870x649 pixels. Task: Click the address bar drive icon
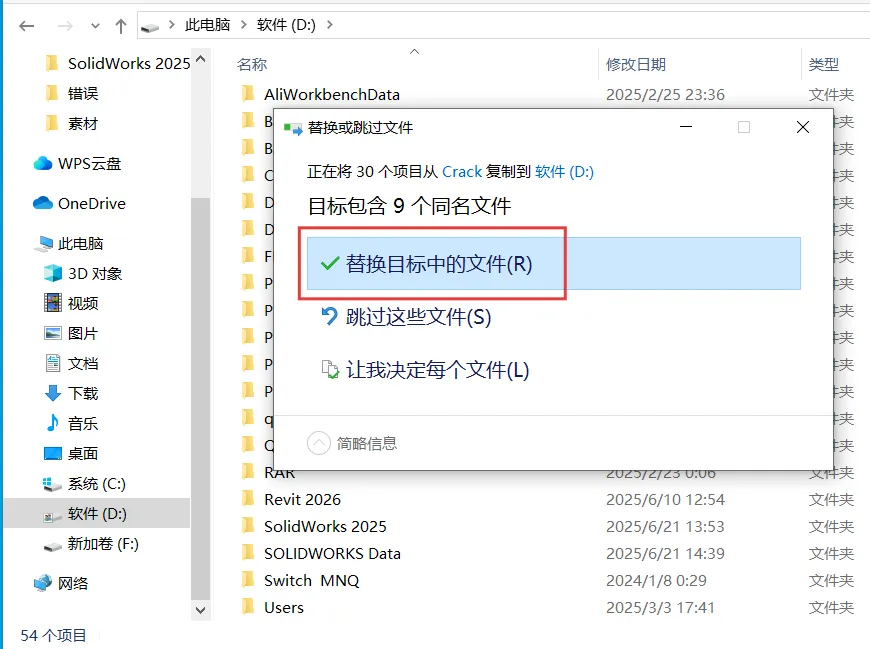tap(150, 27)
